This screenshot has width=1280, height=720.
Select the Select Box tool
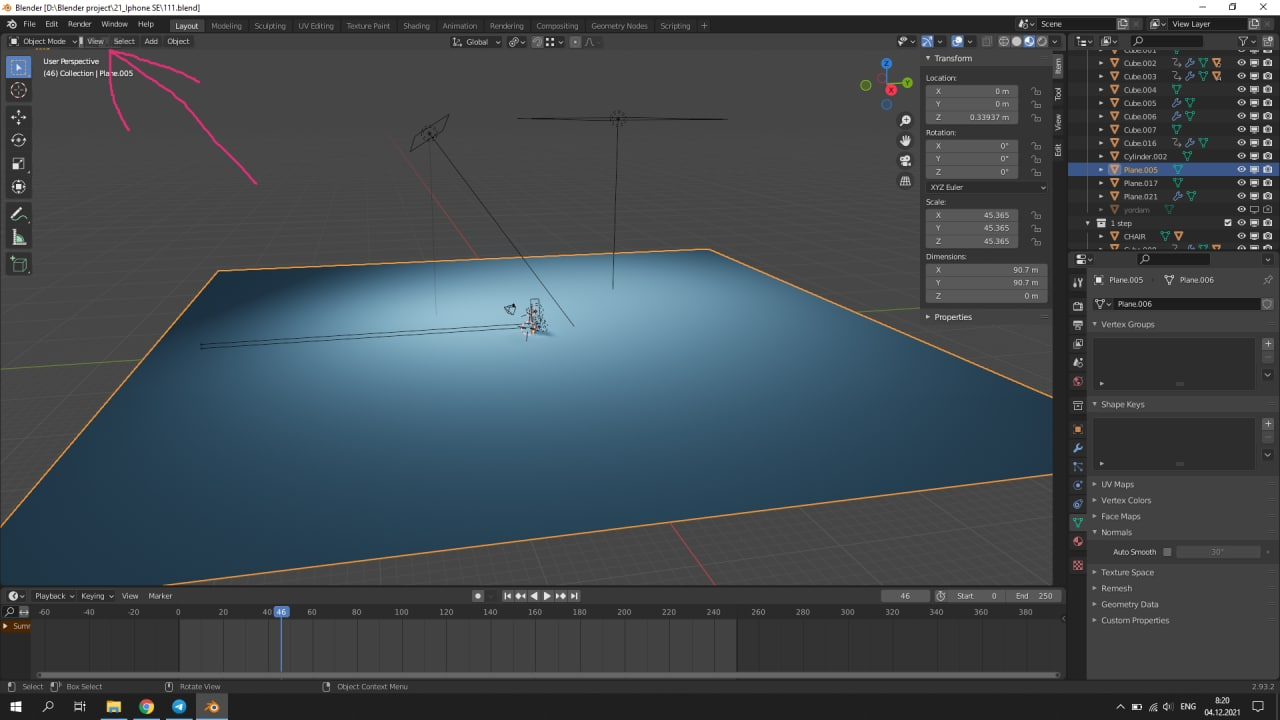[x=18, y=67]
